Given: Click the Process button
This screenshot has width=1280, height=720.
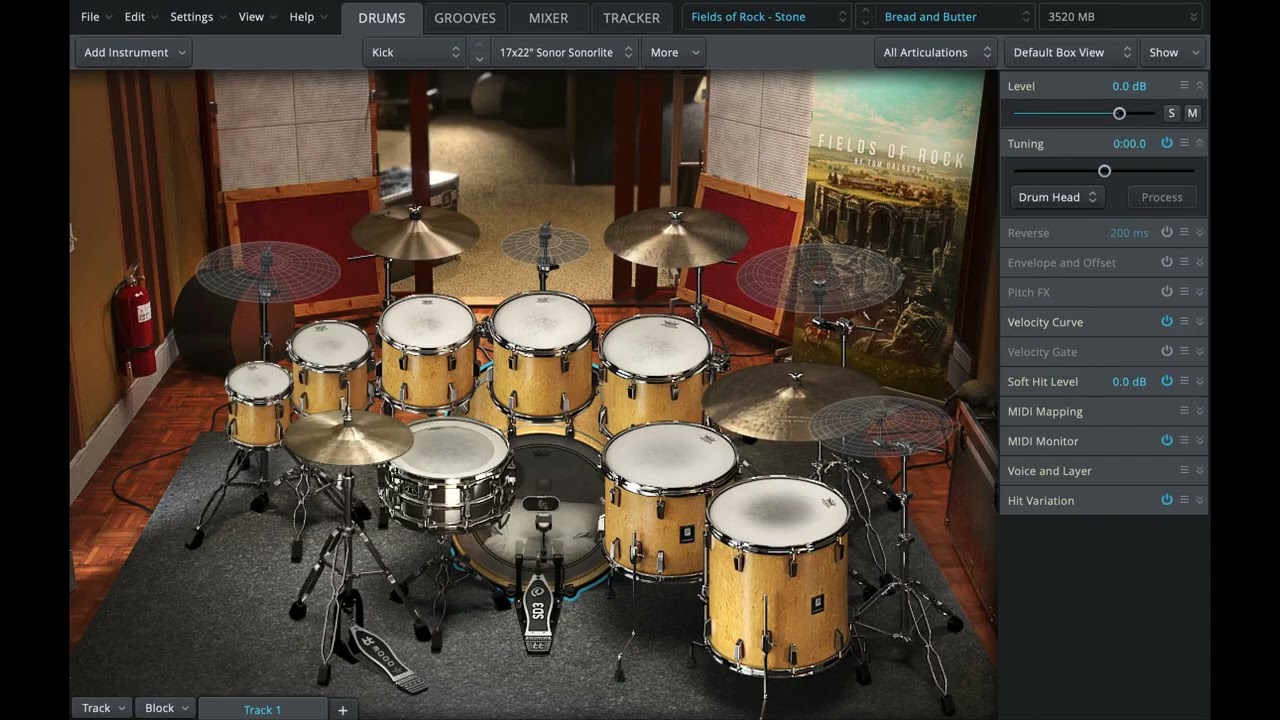Looking at the screenshot, I should [1162, 197].
